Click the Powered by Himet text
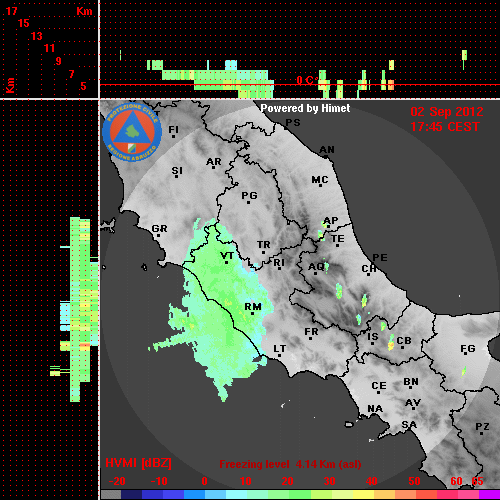This screenshot has height=500, width=500. pyautogui.click(x=305, y=108)
